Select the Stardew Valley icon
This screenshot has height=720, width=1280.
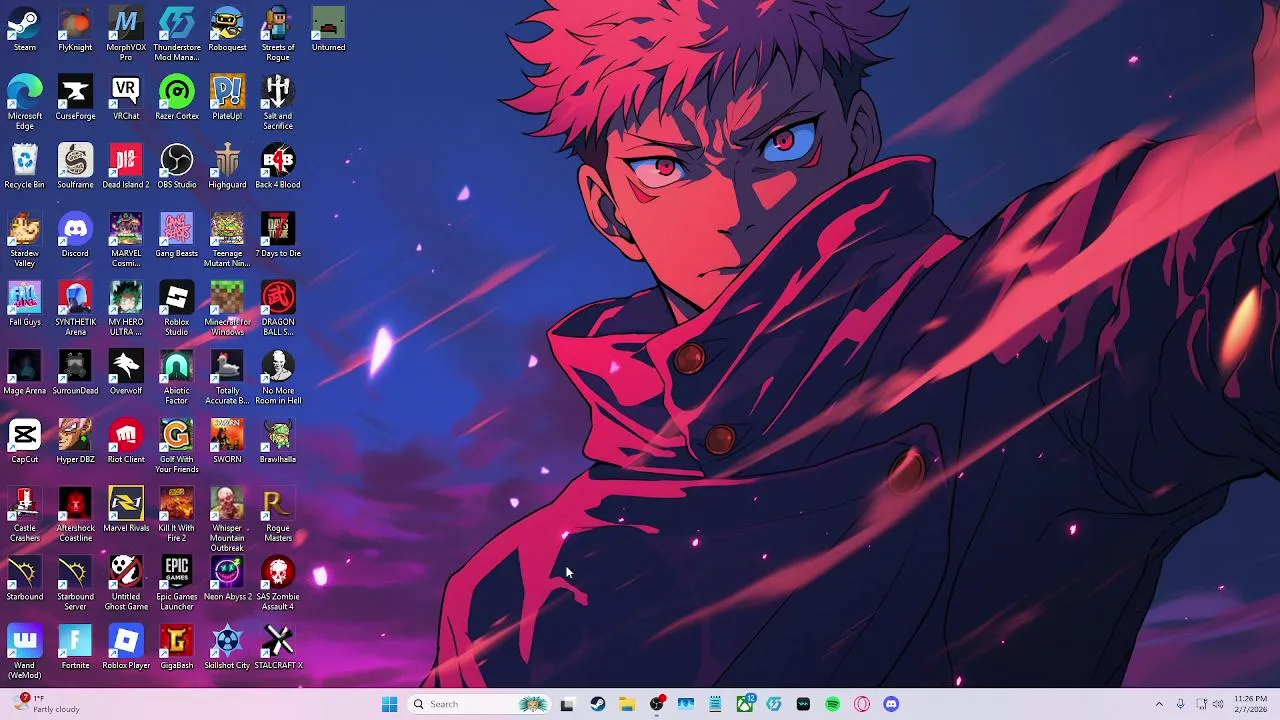pos(25,240)
